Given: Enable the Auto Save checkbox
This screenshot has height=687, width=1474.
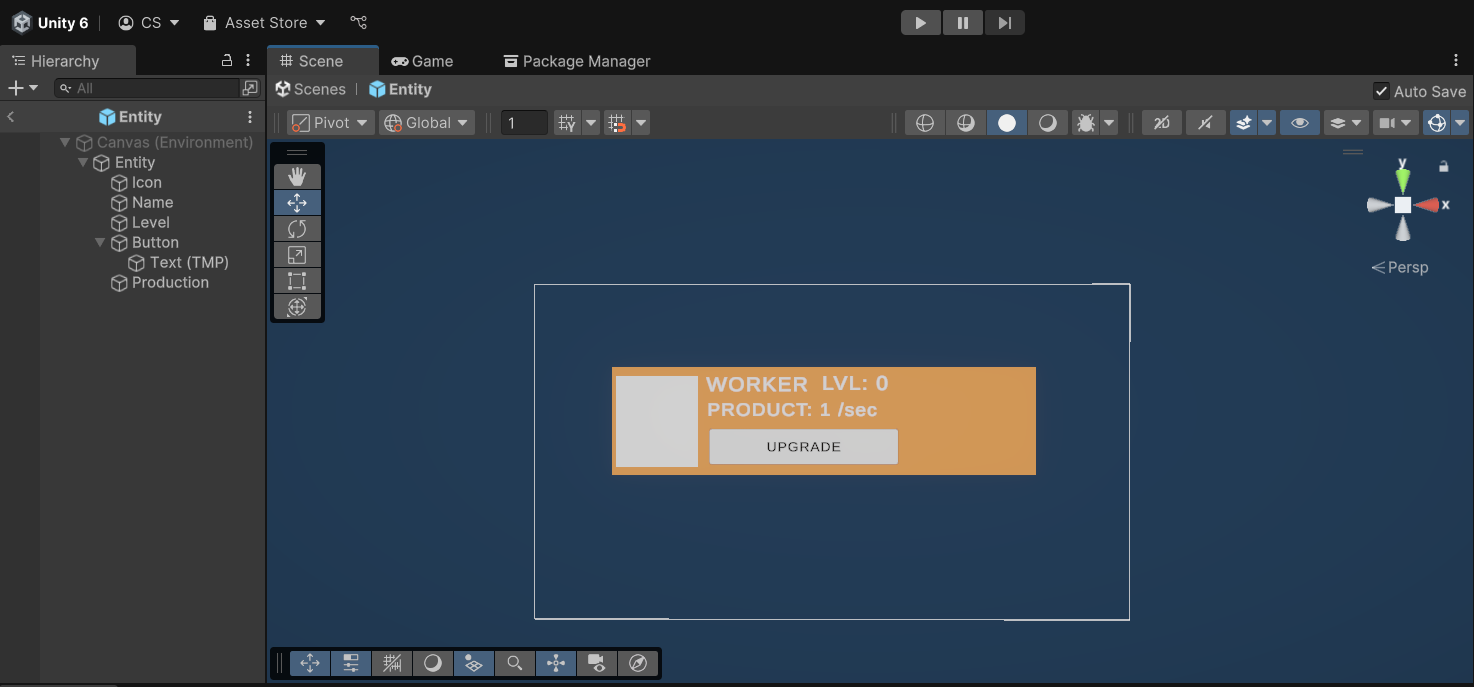Looking at the screenshot, I should click(1381, 91).
